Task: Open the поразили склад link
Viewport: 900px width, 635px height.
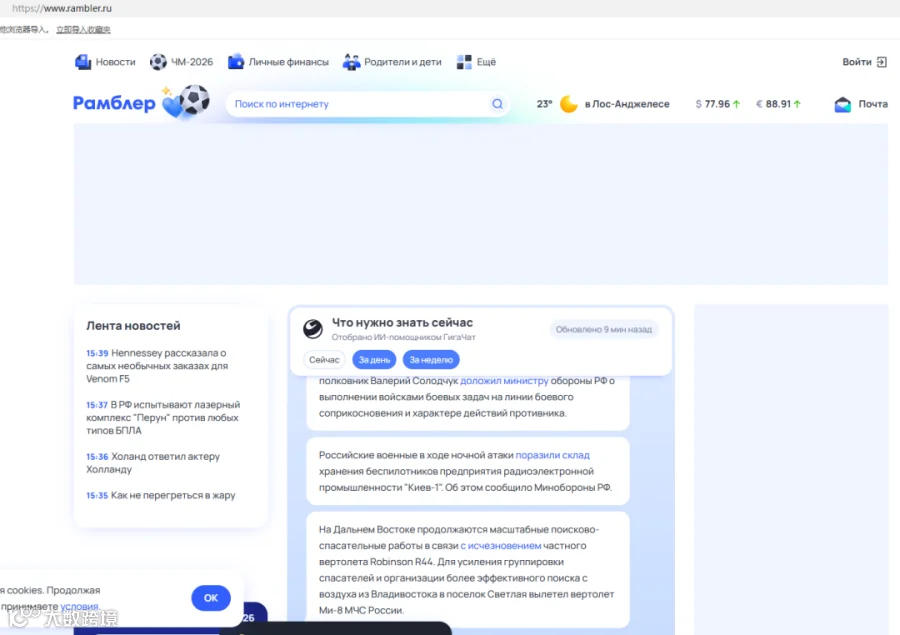Action: 552,455
